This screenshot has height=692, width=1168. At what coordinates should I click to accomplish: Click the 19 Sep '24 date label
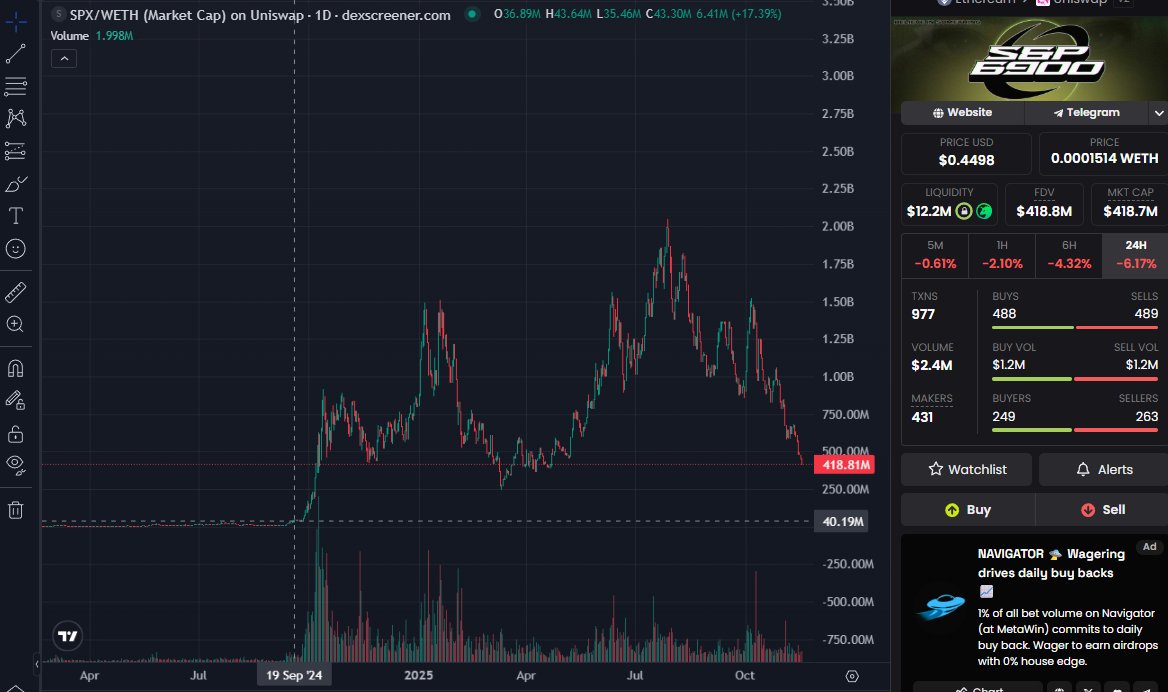point(294,676)
